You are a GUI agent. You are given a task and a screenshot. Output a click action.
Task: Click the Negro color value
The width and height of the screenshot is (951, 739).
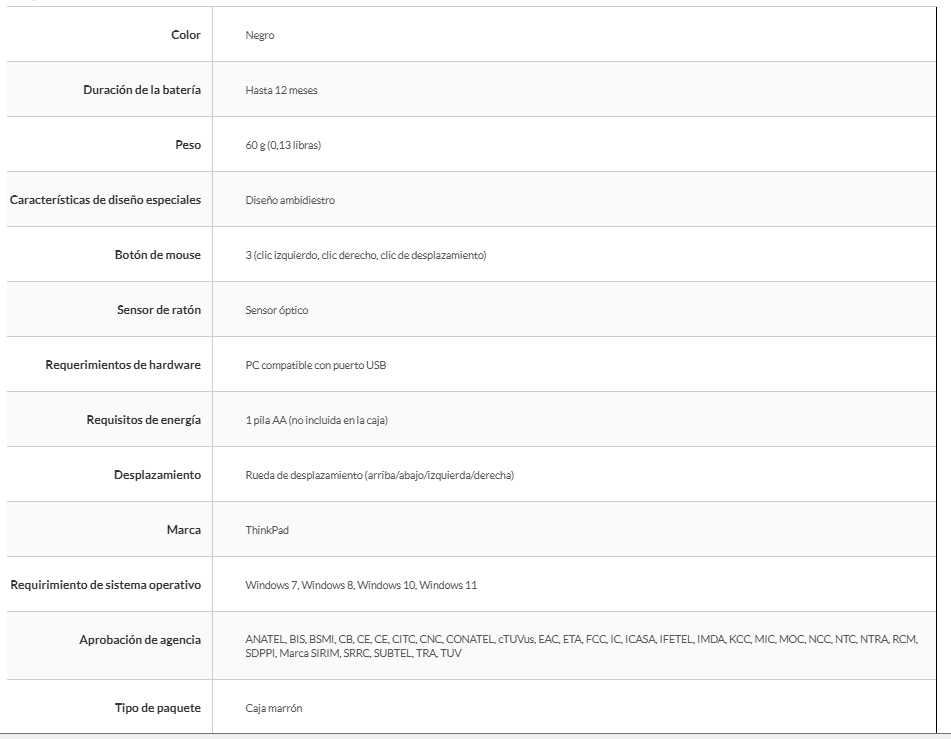(x=260, y=36)
